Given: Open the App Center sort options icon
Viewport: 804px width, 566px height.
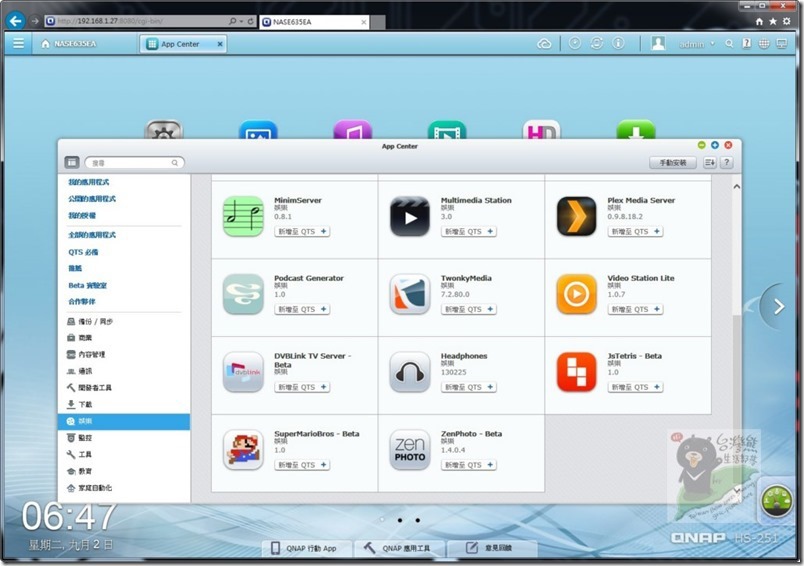Looking at the screenshot, I should (709, 163).
